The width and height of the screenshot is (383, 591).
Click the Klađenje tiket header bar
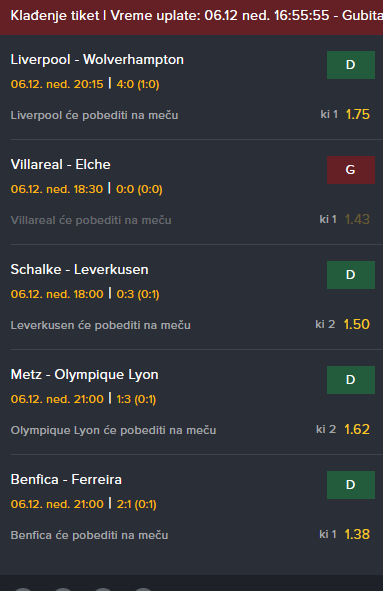(x=192, y=17)
